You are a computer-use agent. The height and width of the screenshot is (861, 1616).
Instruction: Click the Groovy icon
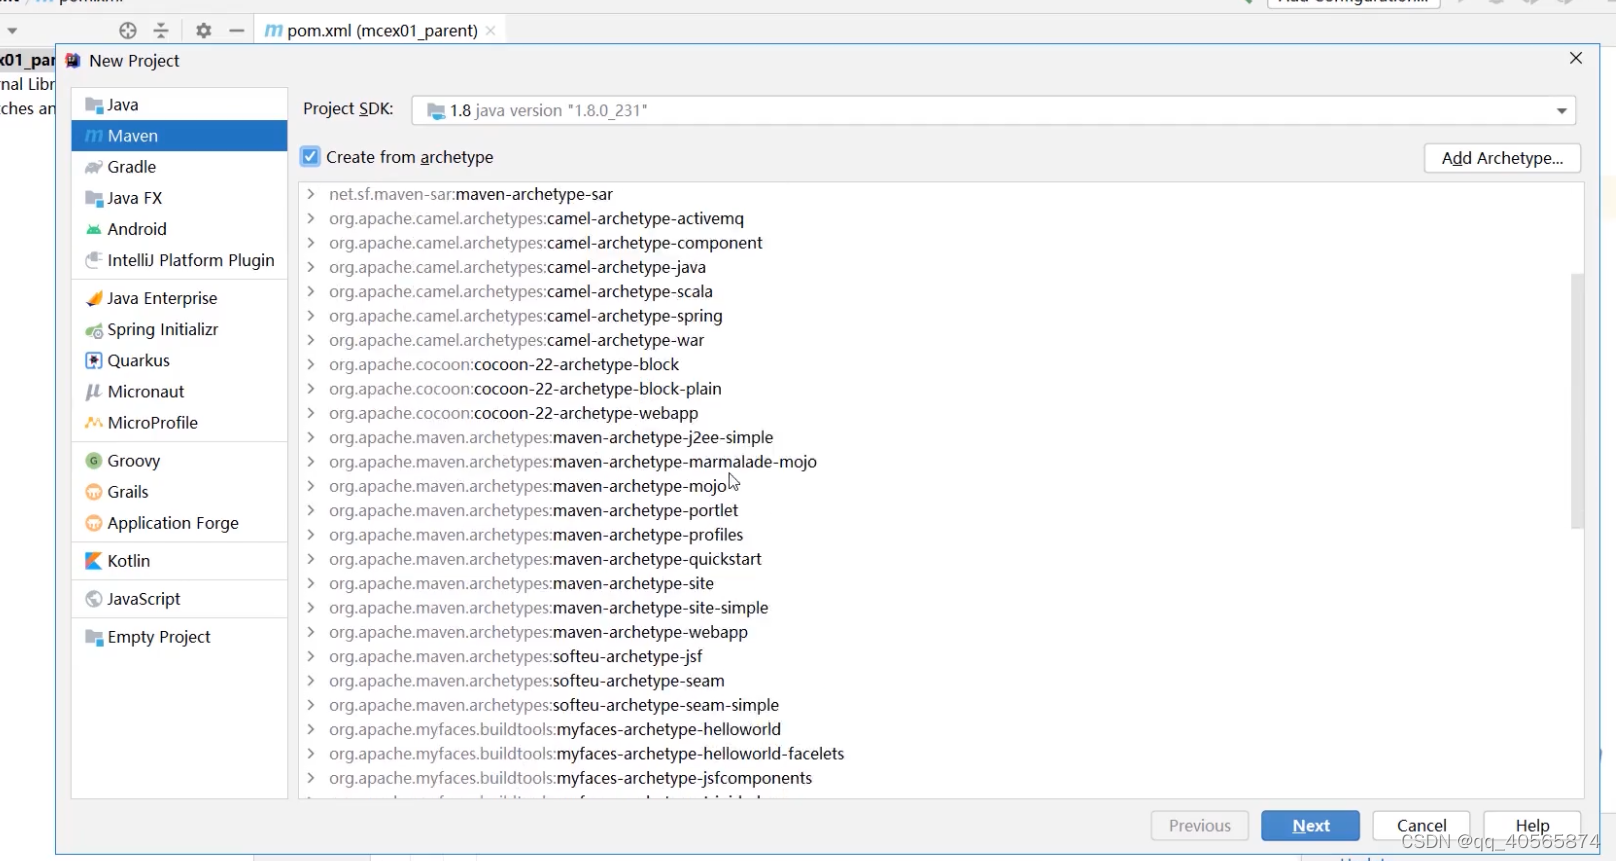[x=94, y=461]
